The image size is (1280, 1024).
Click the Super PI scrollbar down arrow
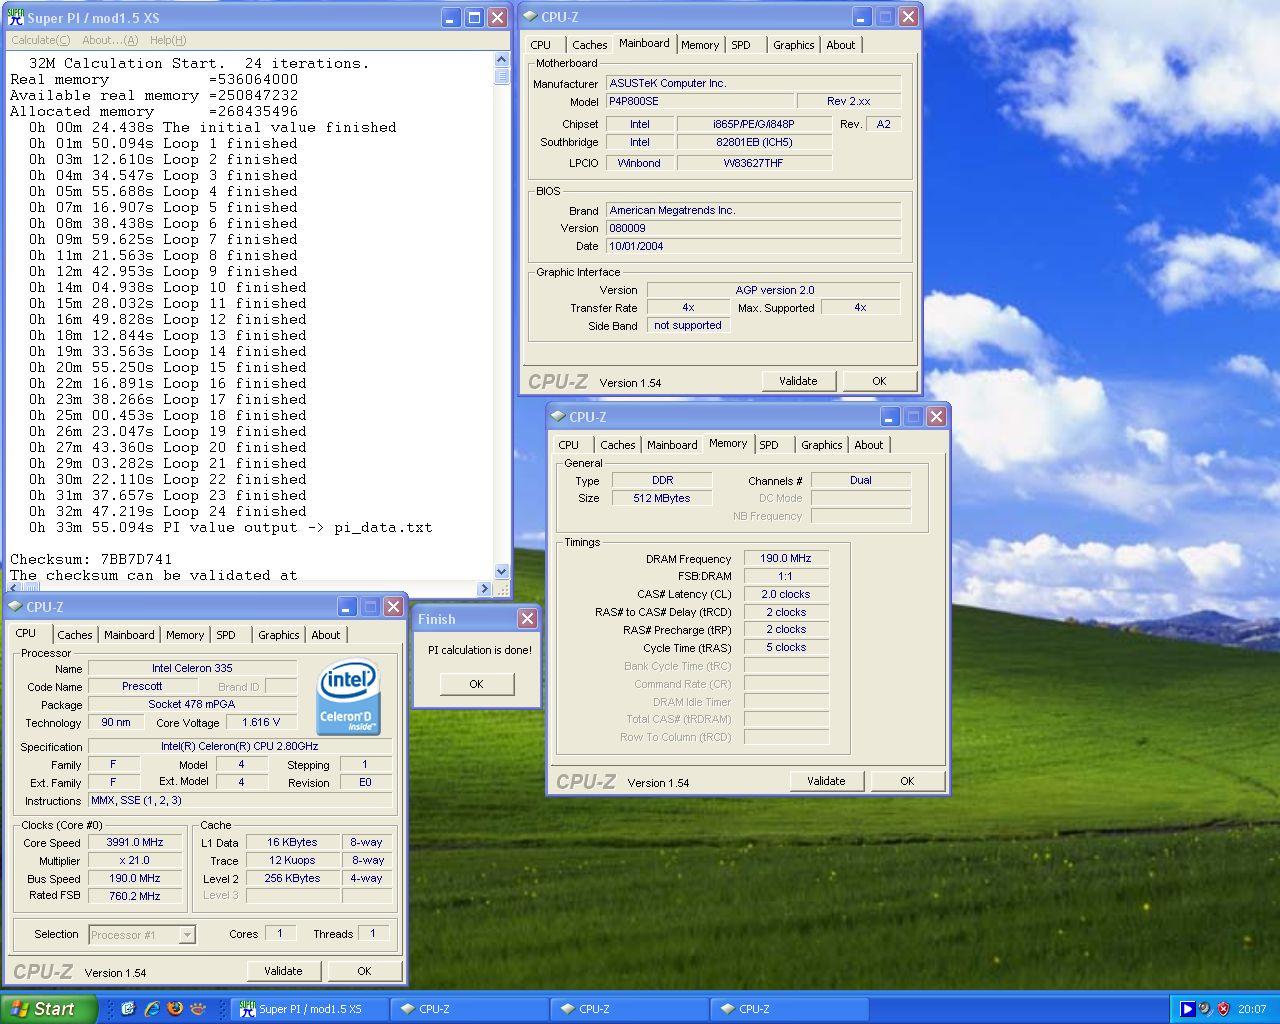pyautogui.click(x=502, y=571)
